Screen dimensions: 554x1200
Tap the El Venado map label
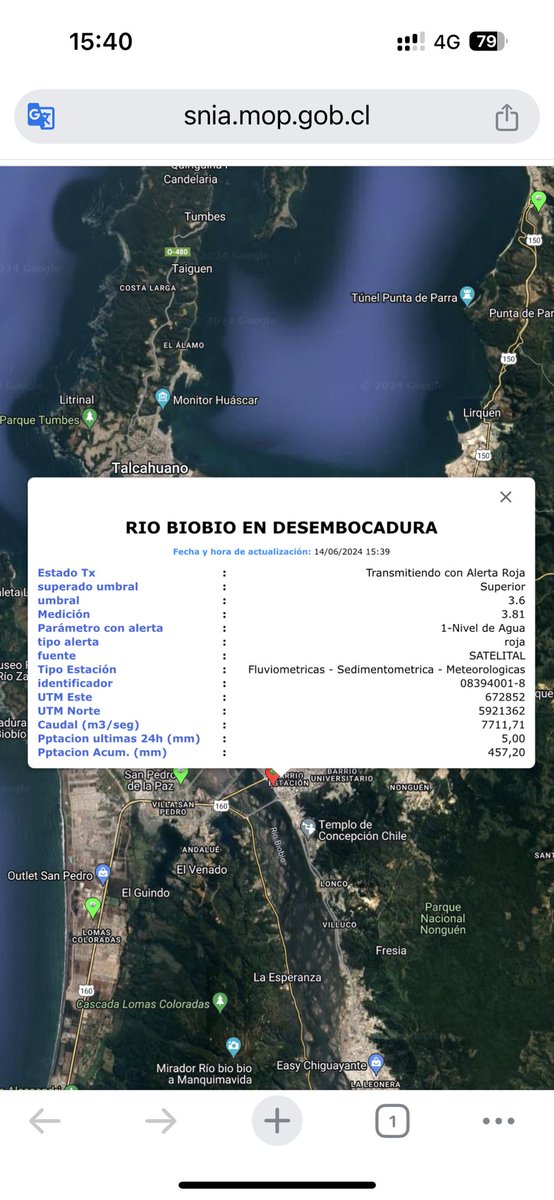202,869
